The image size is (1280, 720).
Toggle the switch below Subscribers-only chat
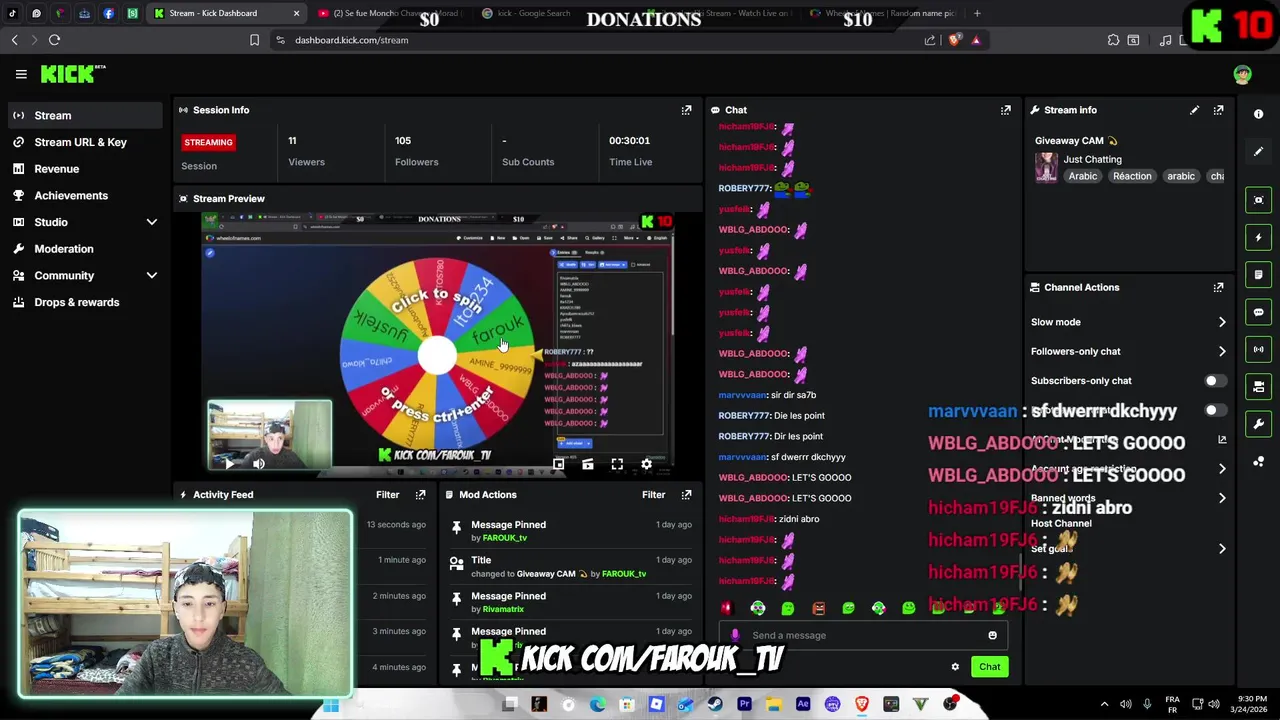(1214, 410)
